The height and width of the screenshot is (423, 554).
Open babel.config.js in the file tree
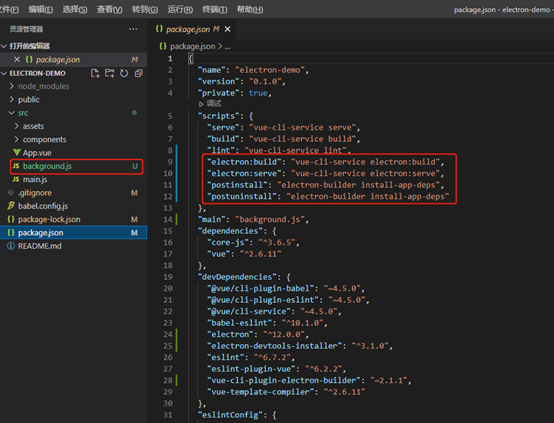[43, 206]
